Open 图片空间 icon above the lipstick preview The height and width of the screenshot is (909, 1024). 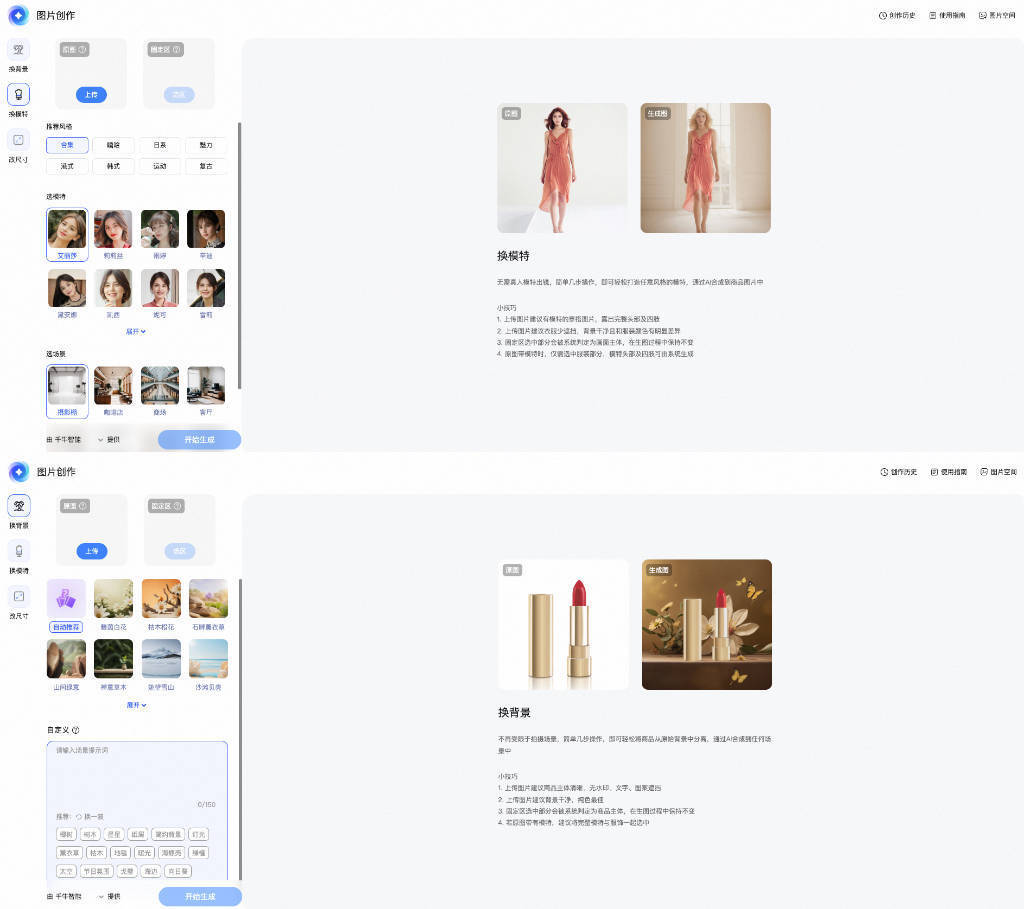tap(984, 471)
